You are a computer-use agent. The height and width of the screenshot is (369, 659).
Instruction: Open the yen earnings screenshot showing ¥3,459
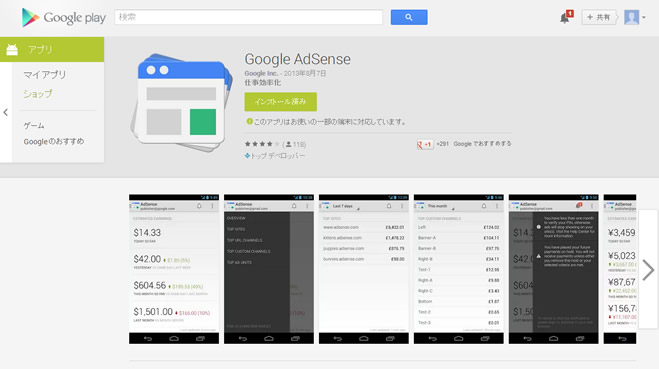coord(620,269)
